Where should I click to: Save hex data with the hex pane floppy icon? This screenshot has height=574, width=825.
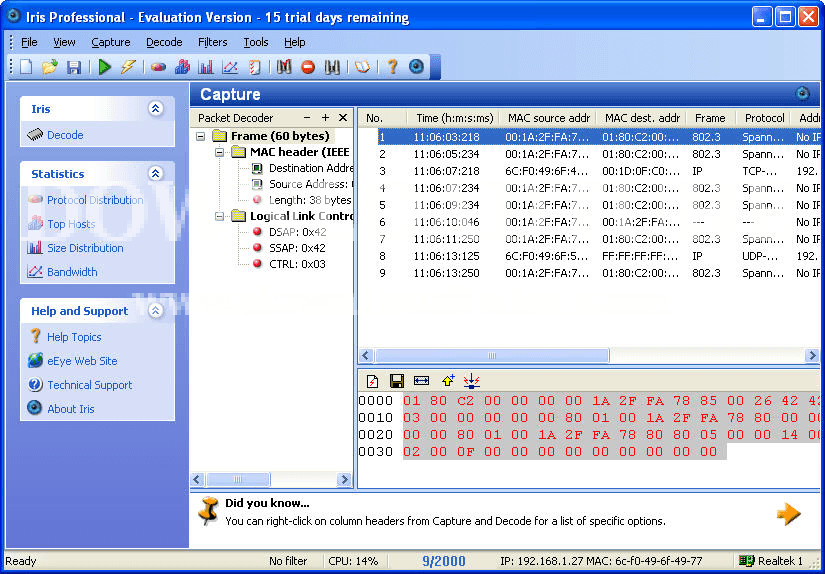coord(397,381)
